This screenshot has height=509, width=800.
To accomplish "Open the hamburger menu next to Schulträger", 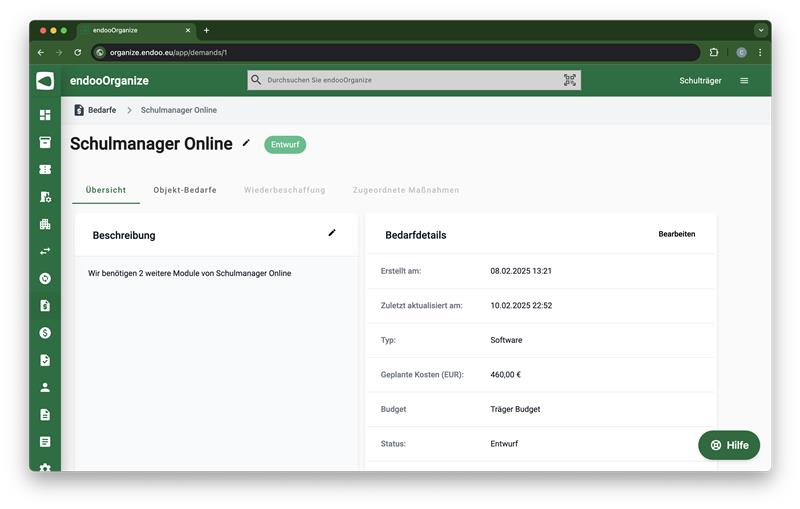I will [744, 81].
